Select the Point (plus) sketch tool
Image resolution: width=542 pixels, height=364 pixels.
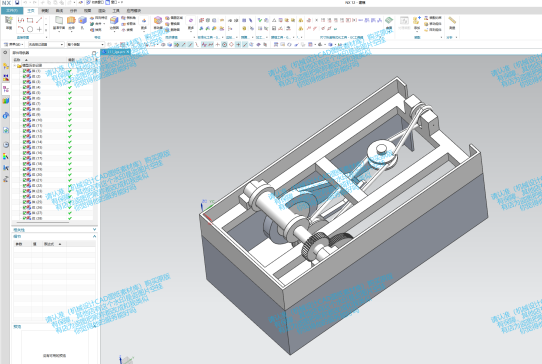(39, 29)
